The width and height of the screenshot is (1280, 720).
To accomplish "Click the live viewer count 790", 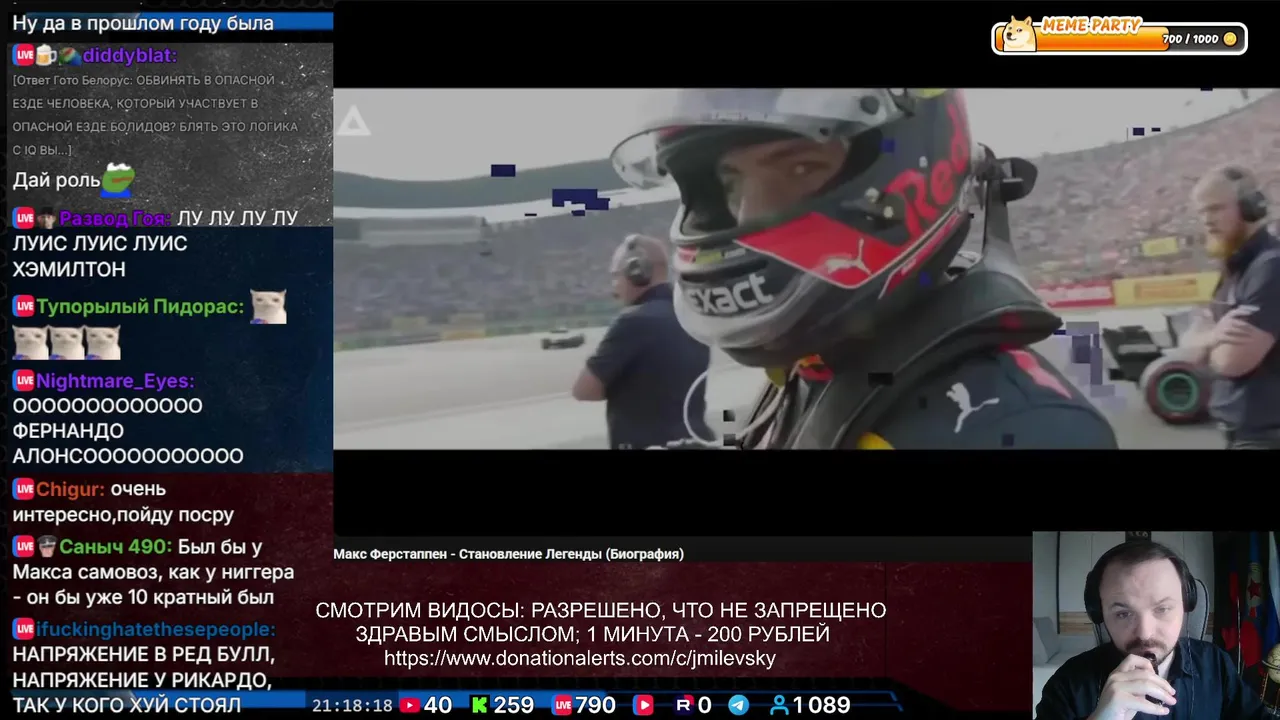I will coord(596,705).
